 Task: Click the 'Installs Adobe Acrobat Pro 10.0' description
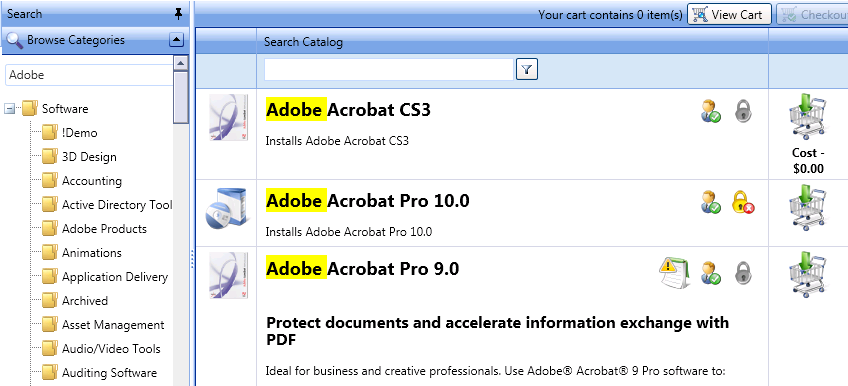coord(349,232)
